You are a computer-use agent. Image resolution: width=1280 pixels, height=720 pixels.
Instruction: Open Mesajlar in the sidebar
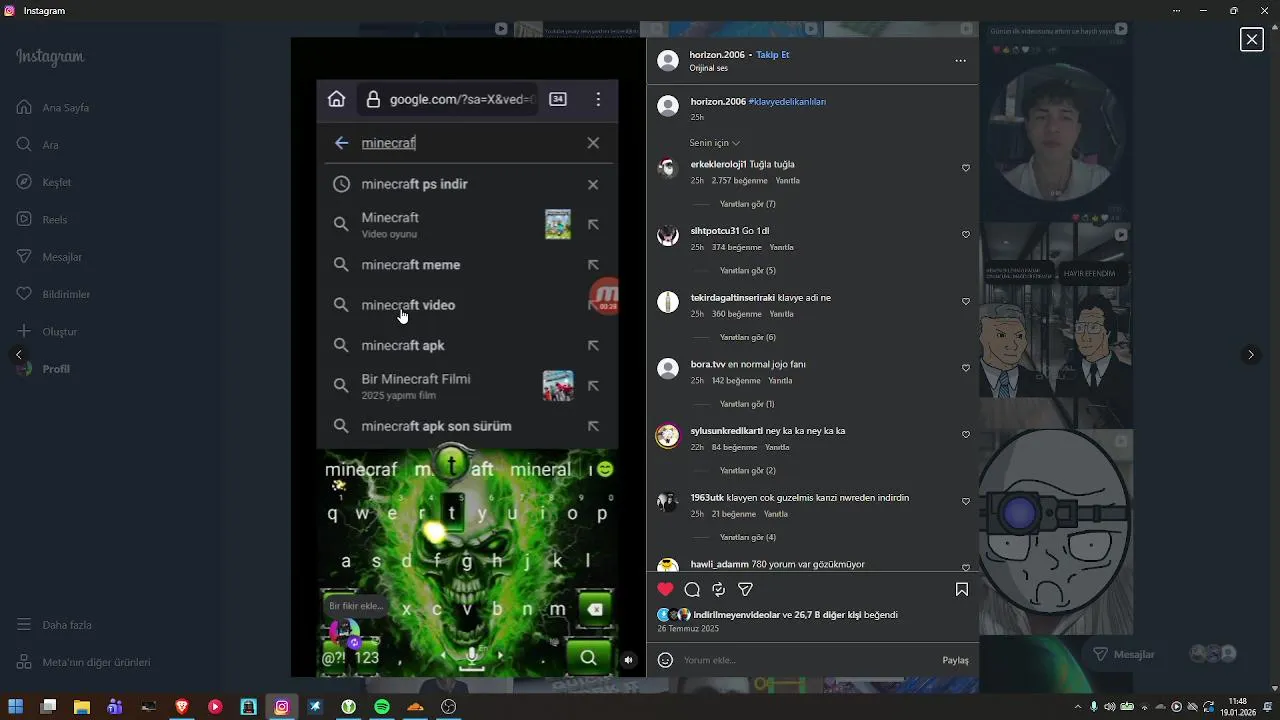coord(50,257)
